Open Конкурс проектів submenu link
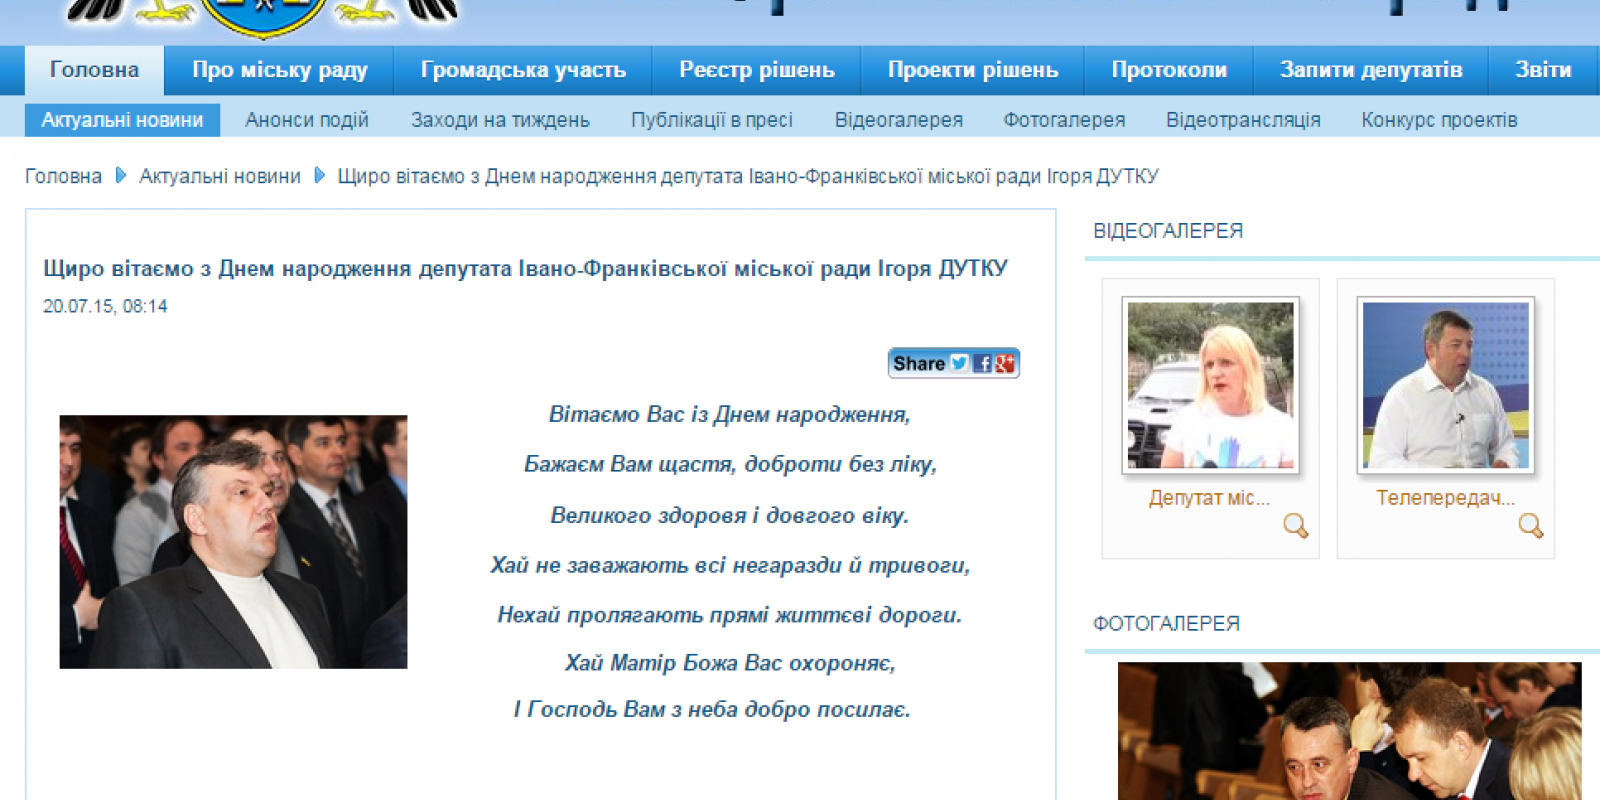Image resolution: width=1600 pixels, height=800 pixels. click(1439, 120)
